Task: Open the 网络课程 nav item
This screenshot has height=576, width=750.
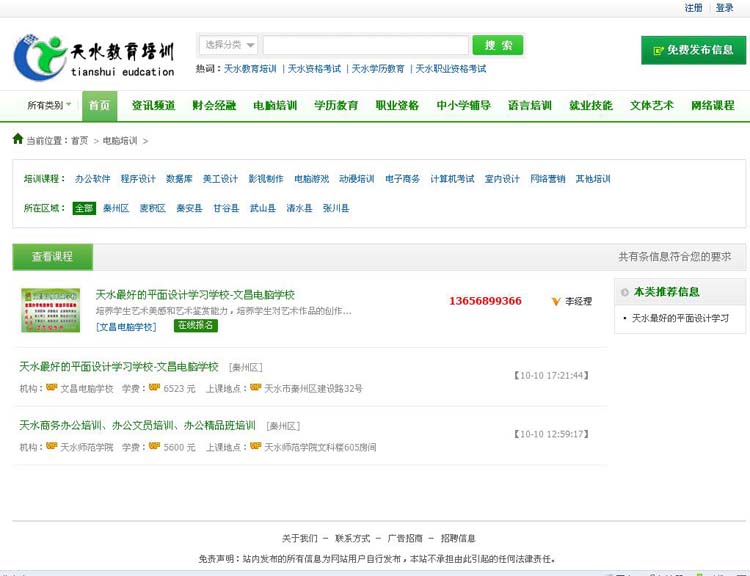Action: (x=713, y=106)
